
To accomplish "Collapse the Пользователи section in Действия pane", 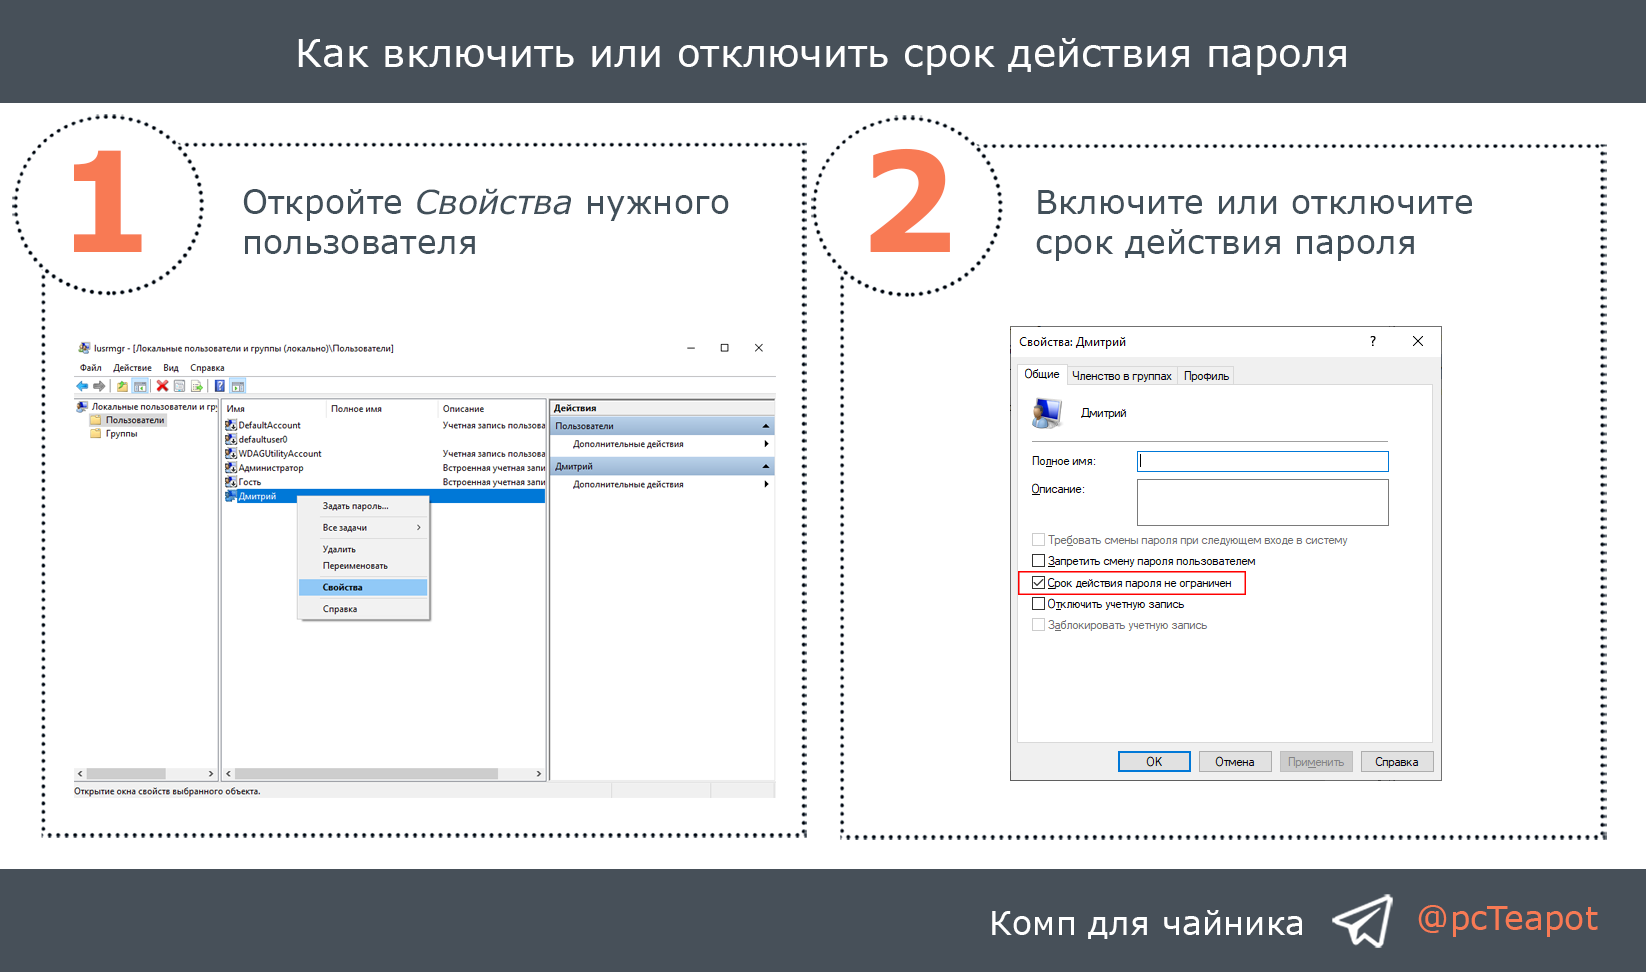I will coord(766,426).
